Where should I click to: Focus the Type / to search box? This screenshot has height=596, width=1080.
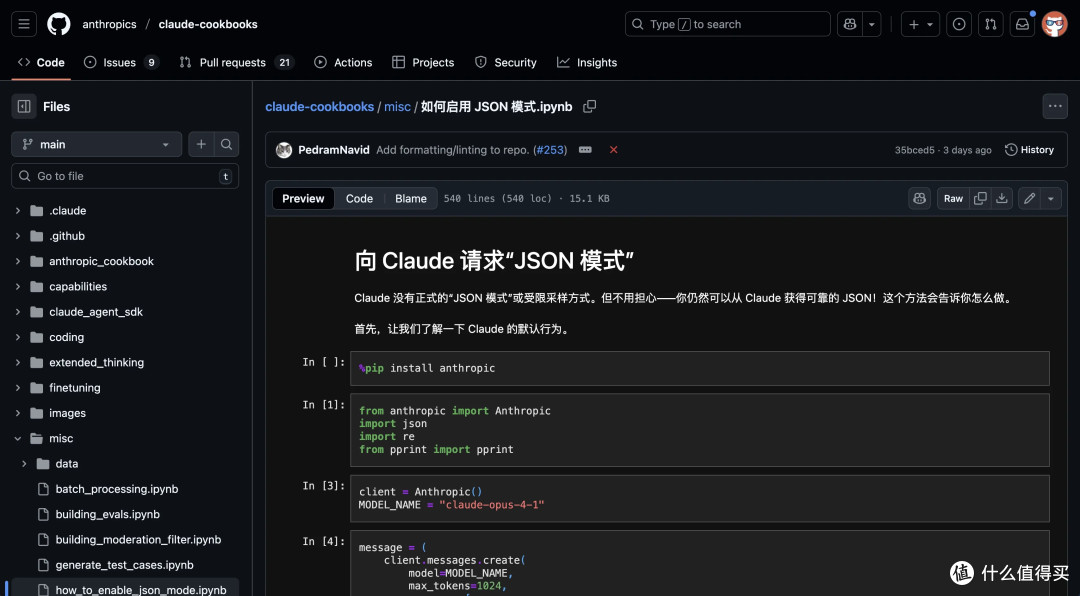click(727, 24)
